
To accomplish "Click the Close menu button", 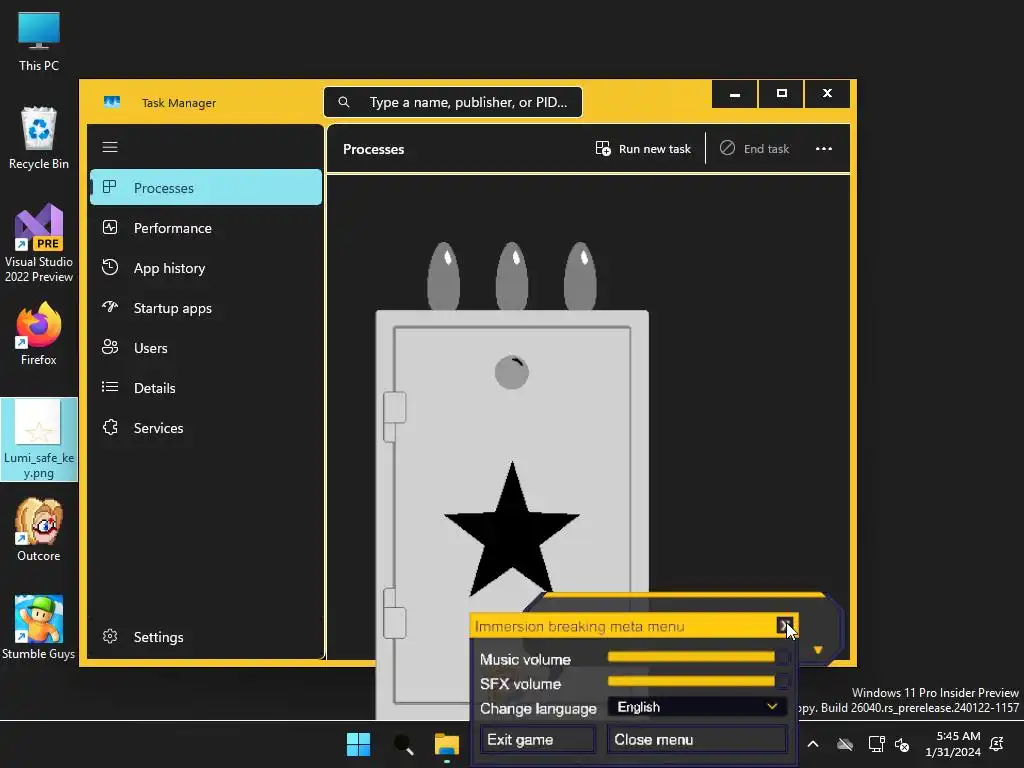I will pos(697,739).
